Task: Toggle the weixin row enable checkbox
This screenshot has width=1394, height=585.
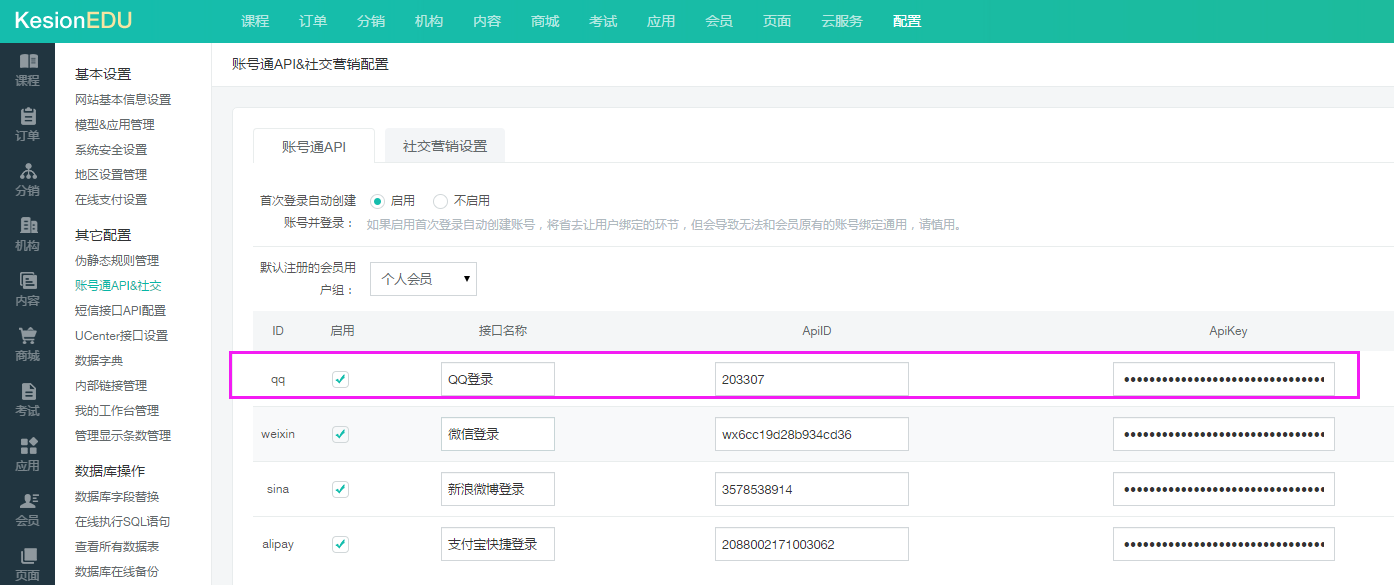Action: point(341,434)
